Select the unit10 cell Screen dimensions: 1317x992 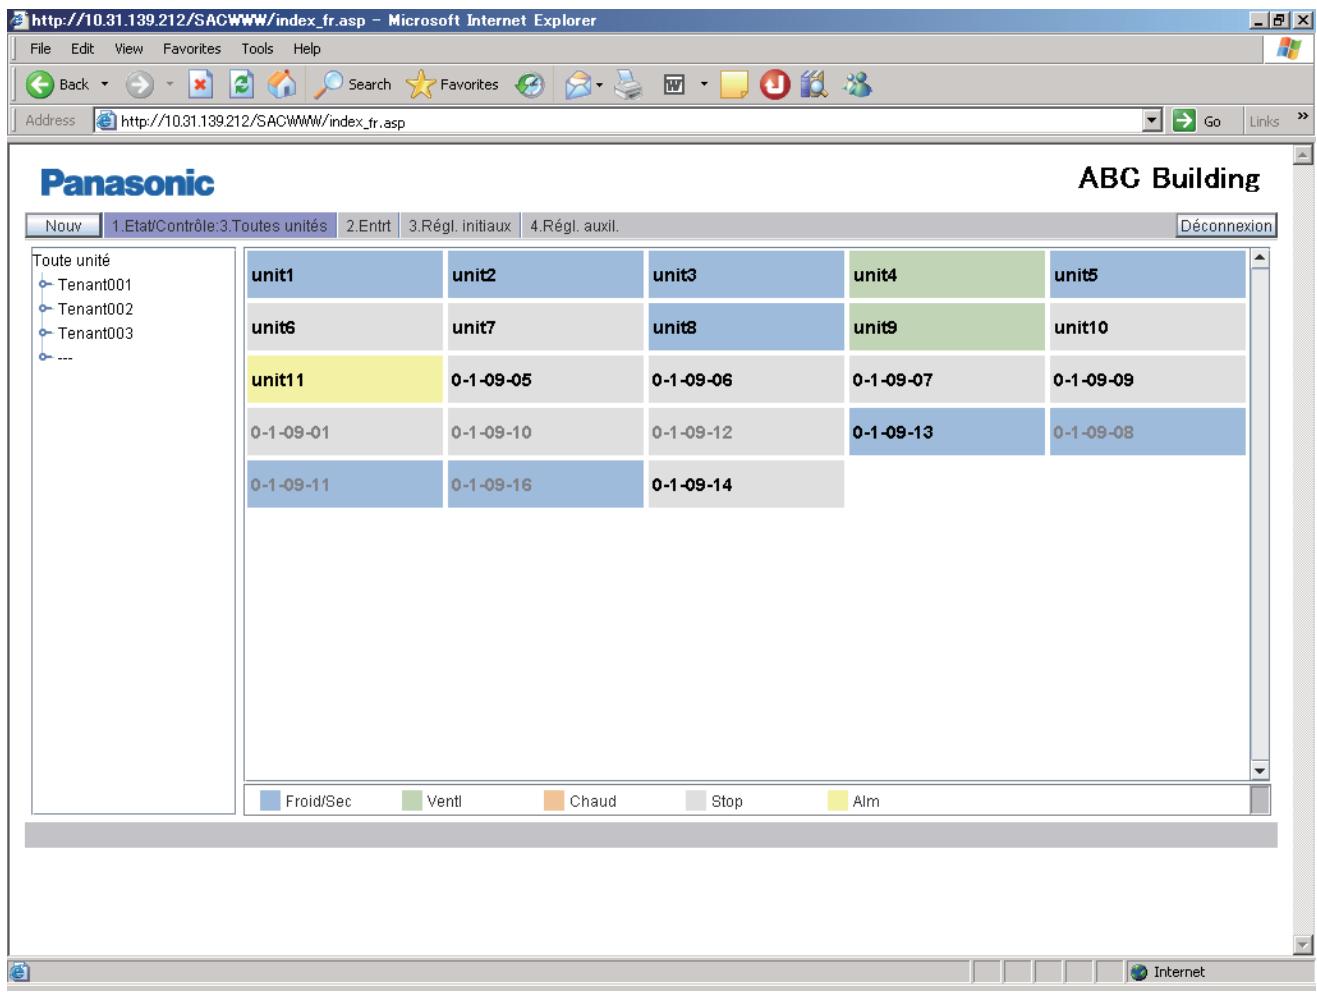[x=1147, y=327]
